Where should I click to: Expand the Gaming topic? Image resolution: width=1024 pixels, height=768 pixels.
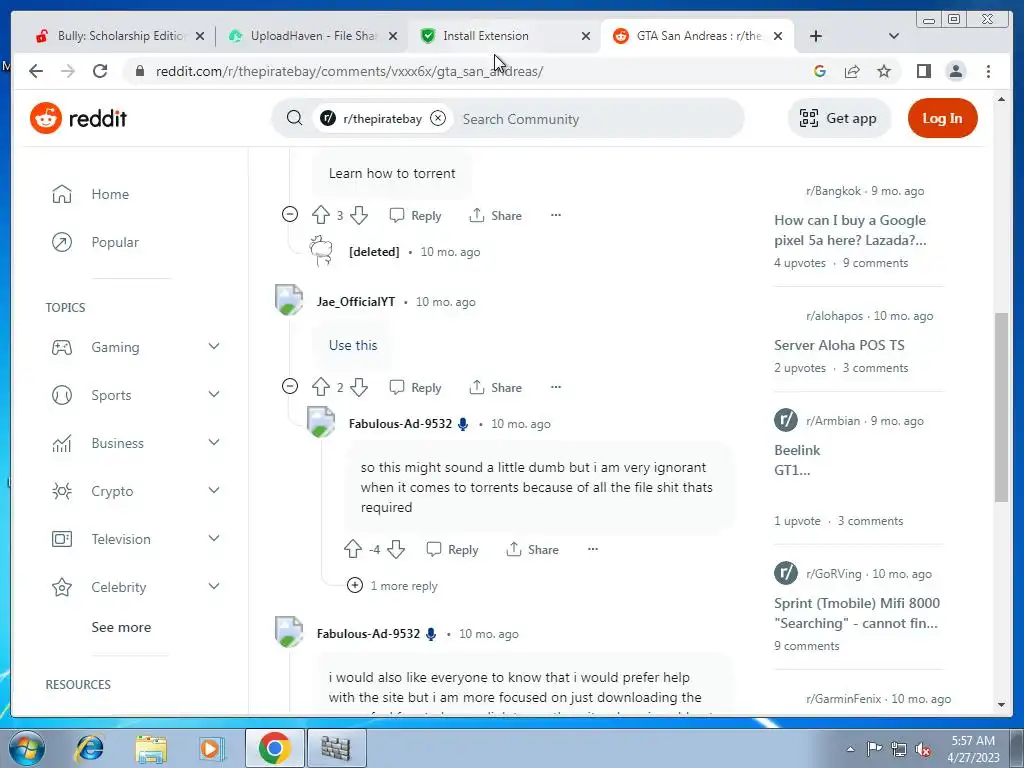(214, 346)
